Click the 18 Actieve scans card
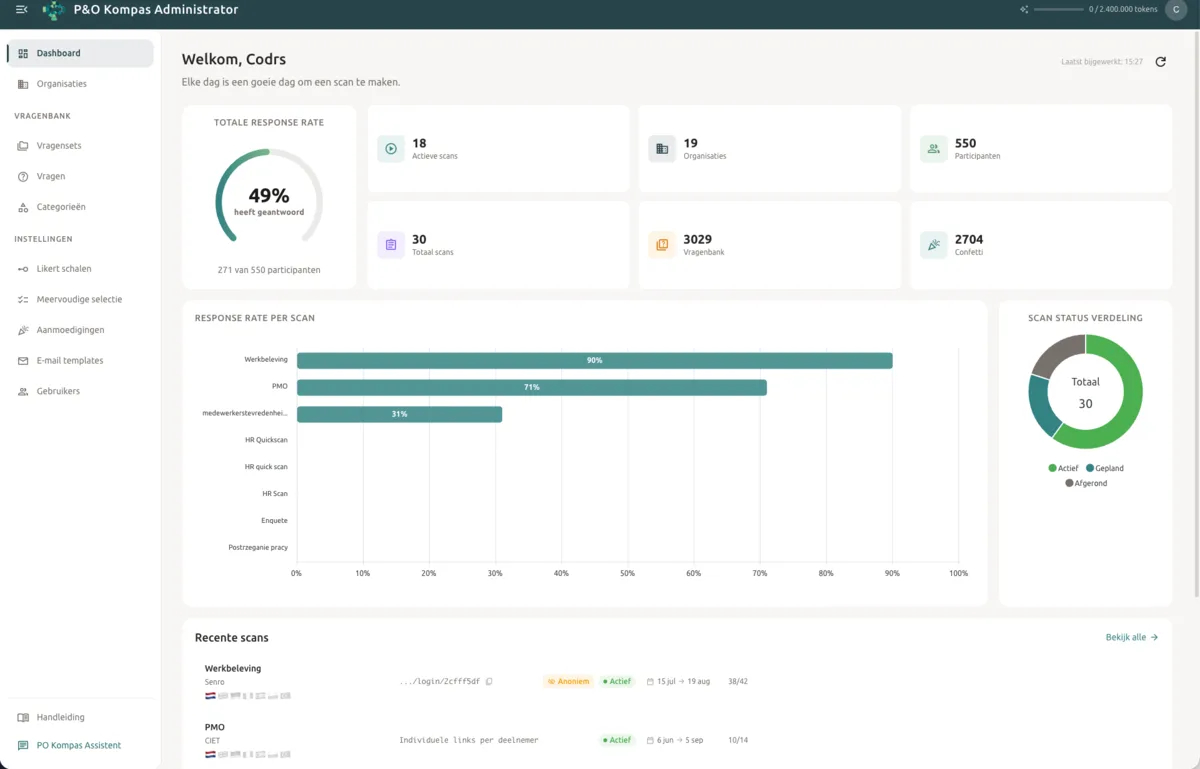This screenshot has height=769, width=1200. coord(498,149)
